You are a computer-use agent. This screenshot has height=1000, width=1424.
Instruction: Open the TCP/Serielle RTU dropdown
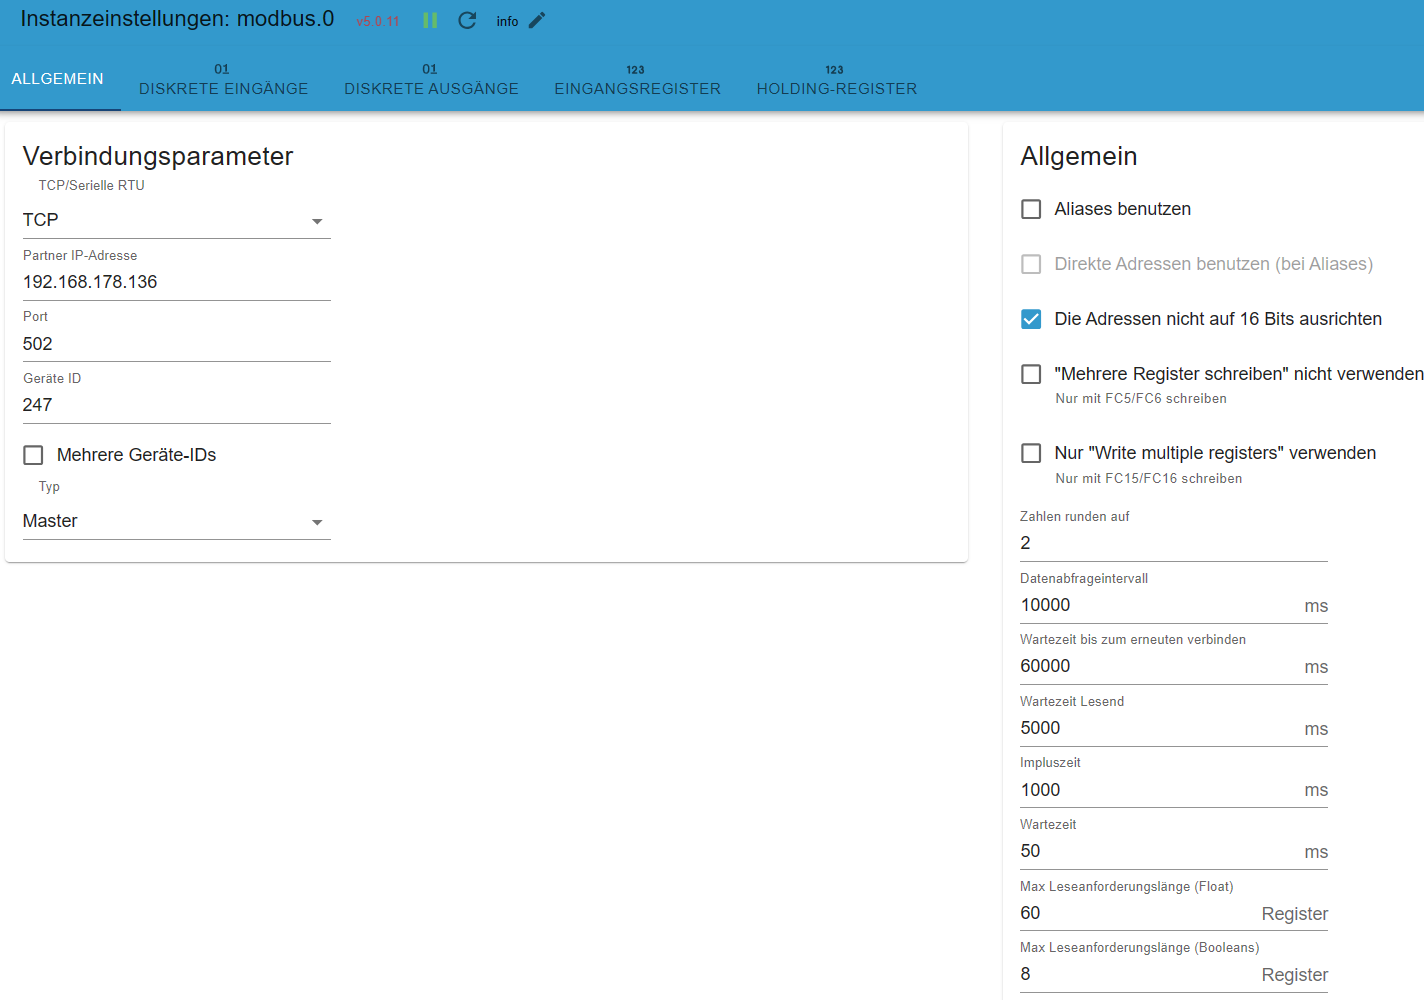tap(176, 220)
